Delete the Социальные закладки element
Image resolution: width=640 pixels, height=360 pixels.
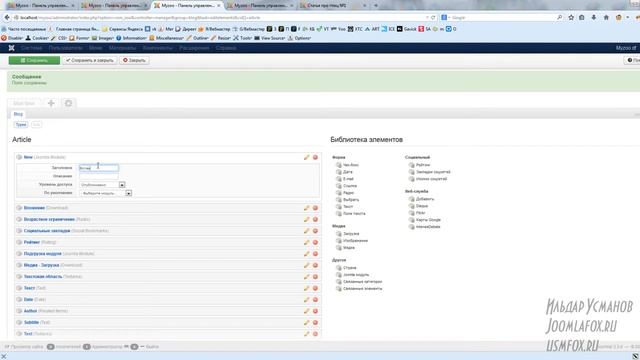pos(315,231)
